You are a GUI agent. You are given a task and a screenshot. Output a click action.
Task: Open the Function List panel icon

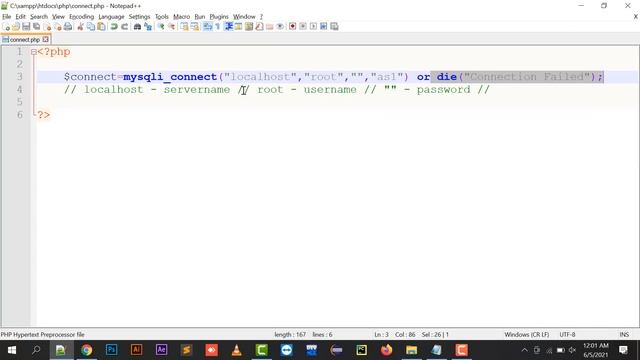point(259,27)
